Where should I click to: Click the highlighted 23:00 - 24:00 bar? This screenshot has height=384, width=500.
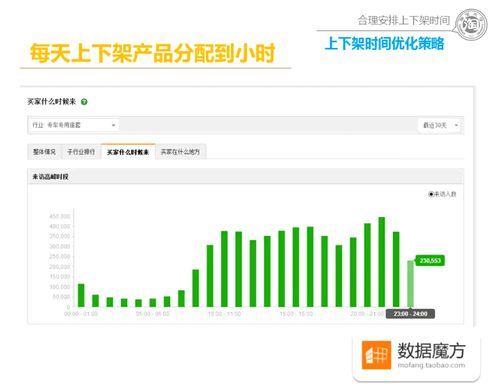coord(410,284)
